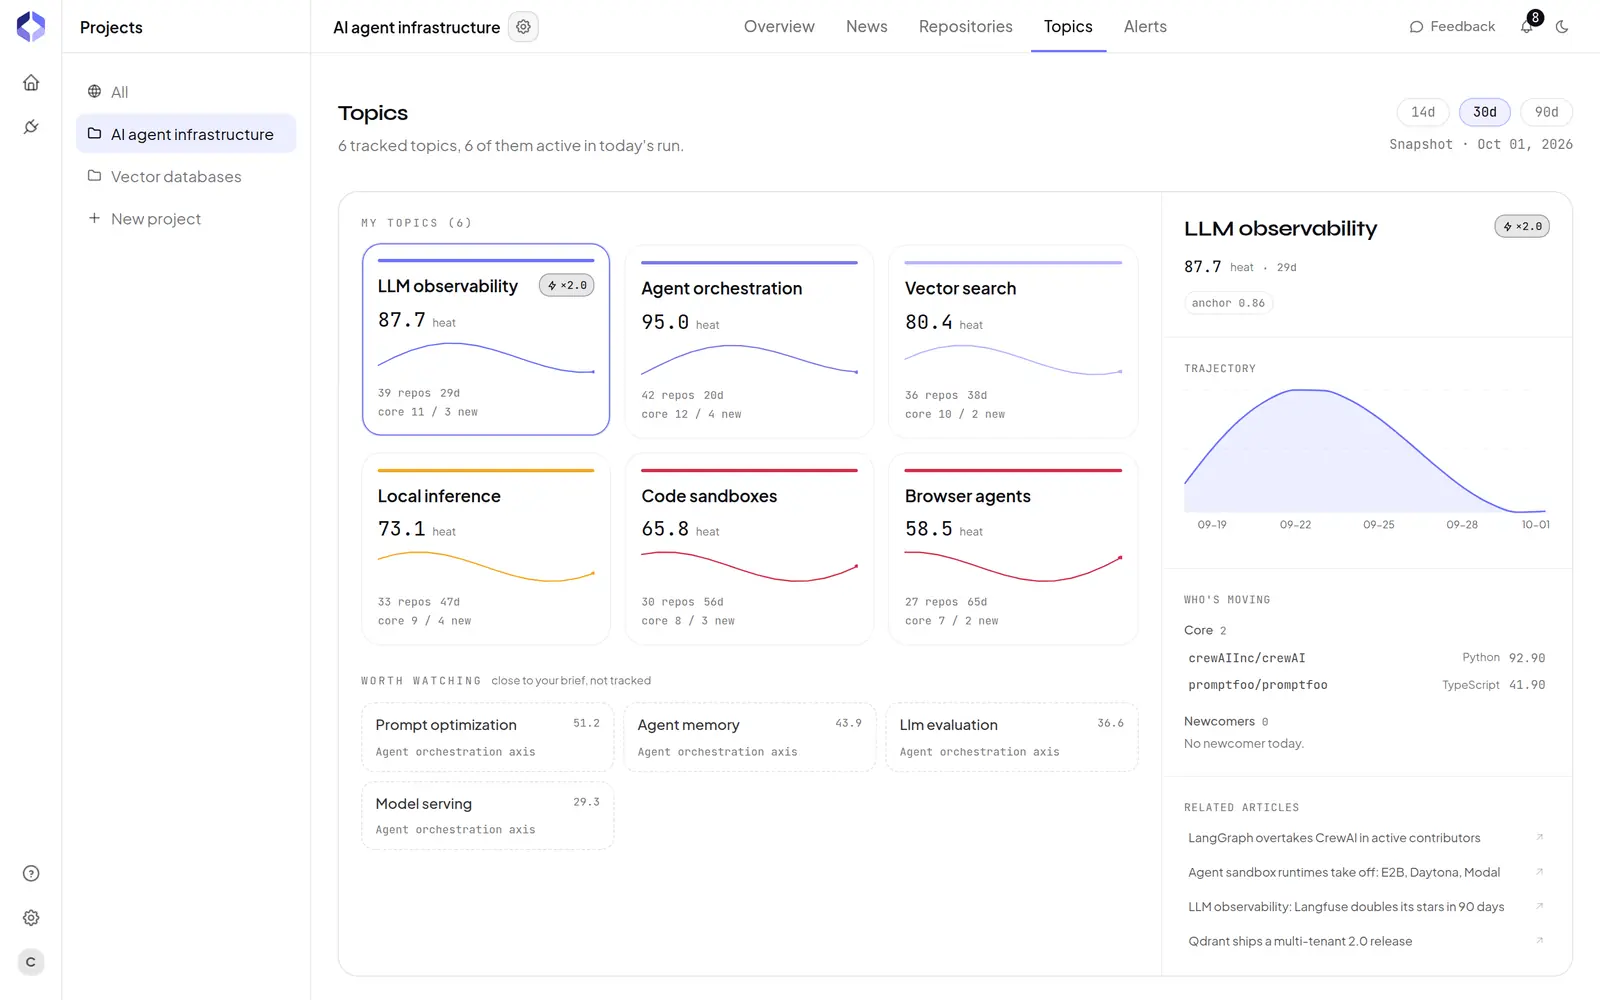Image resolution: width=1600 pixels, height=1000 pixels.
Task: Select the 30d time range
Action: [1485, 112]
